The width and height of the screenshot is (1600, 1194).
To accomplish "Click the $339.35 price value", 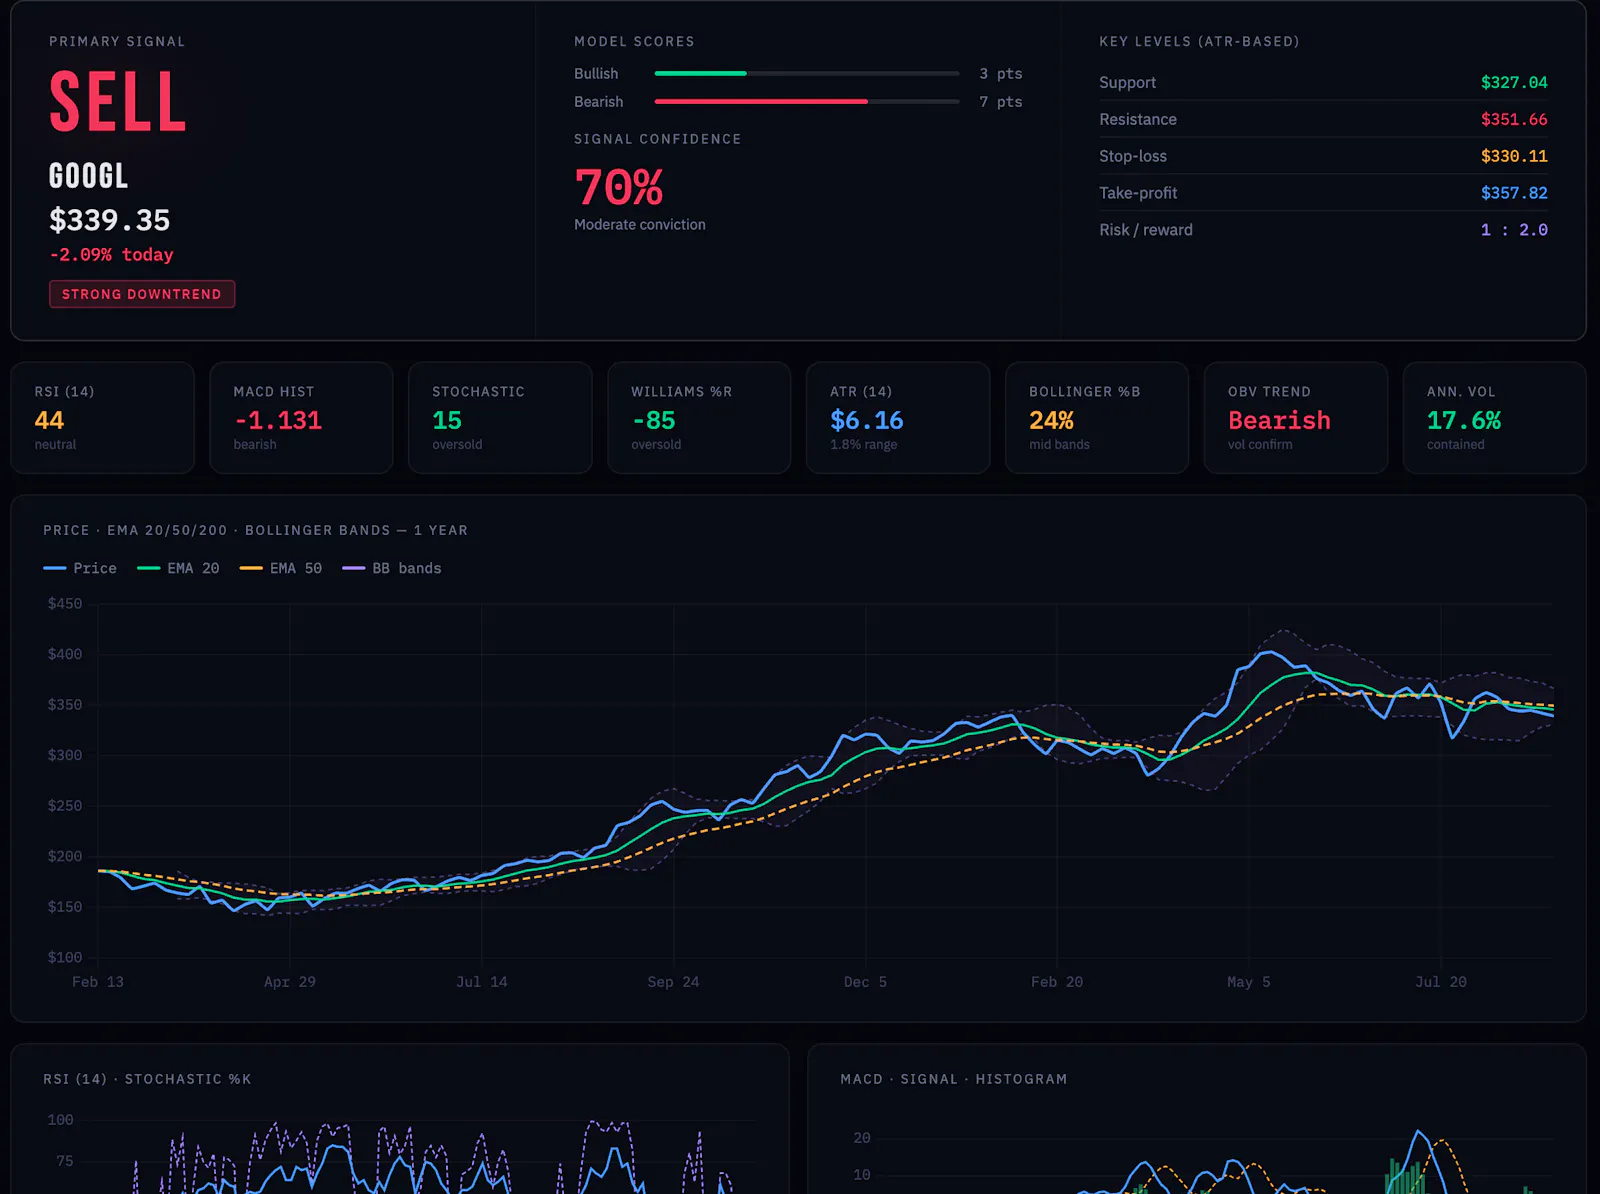I will pyautogui.click(x=110, y=220).
